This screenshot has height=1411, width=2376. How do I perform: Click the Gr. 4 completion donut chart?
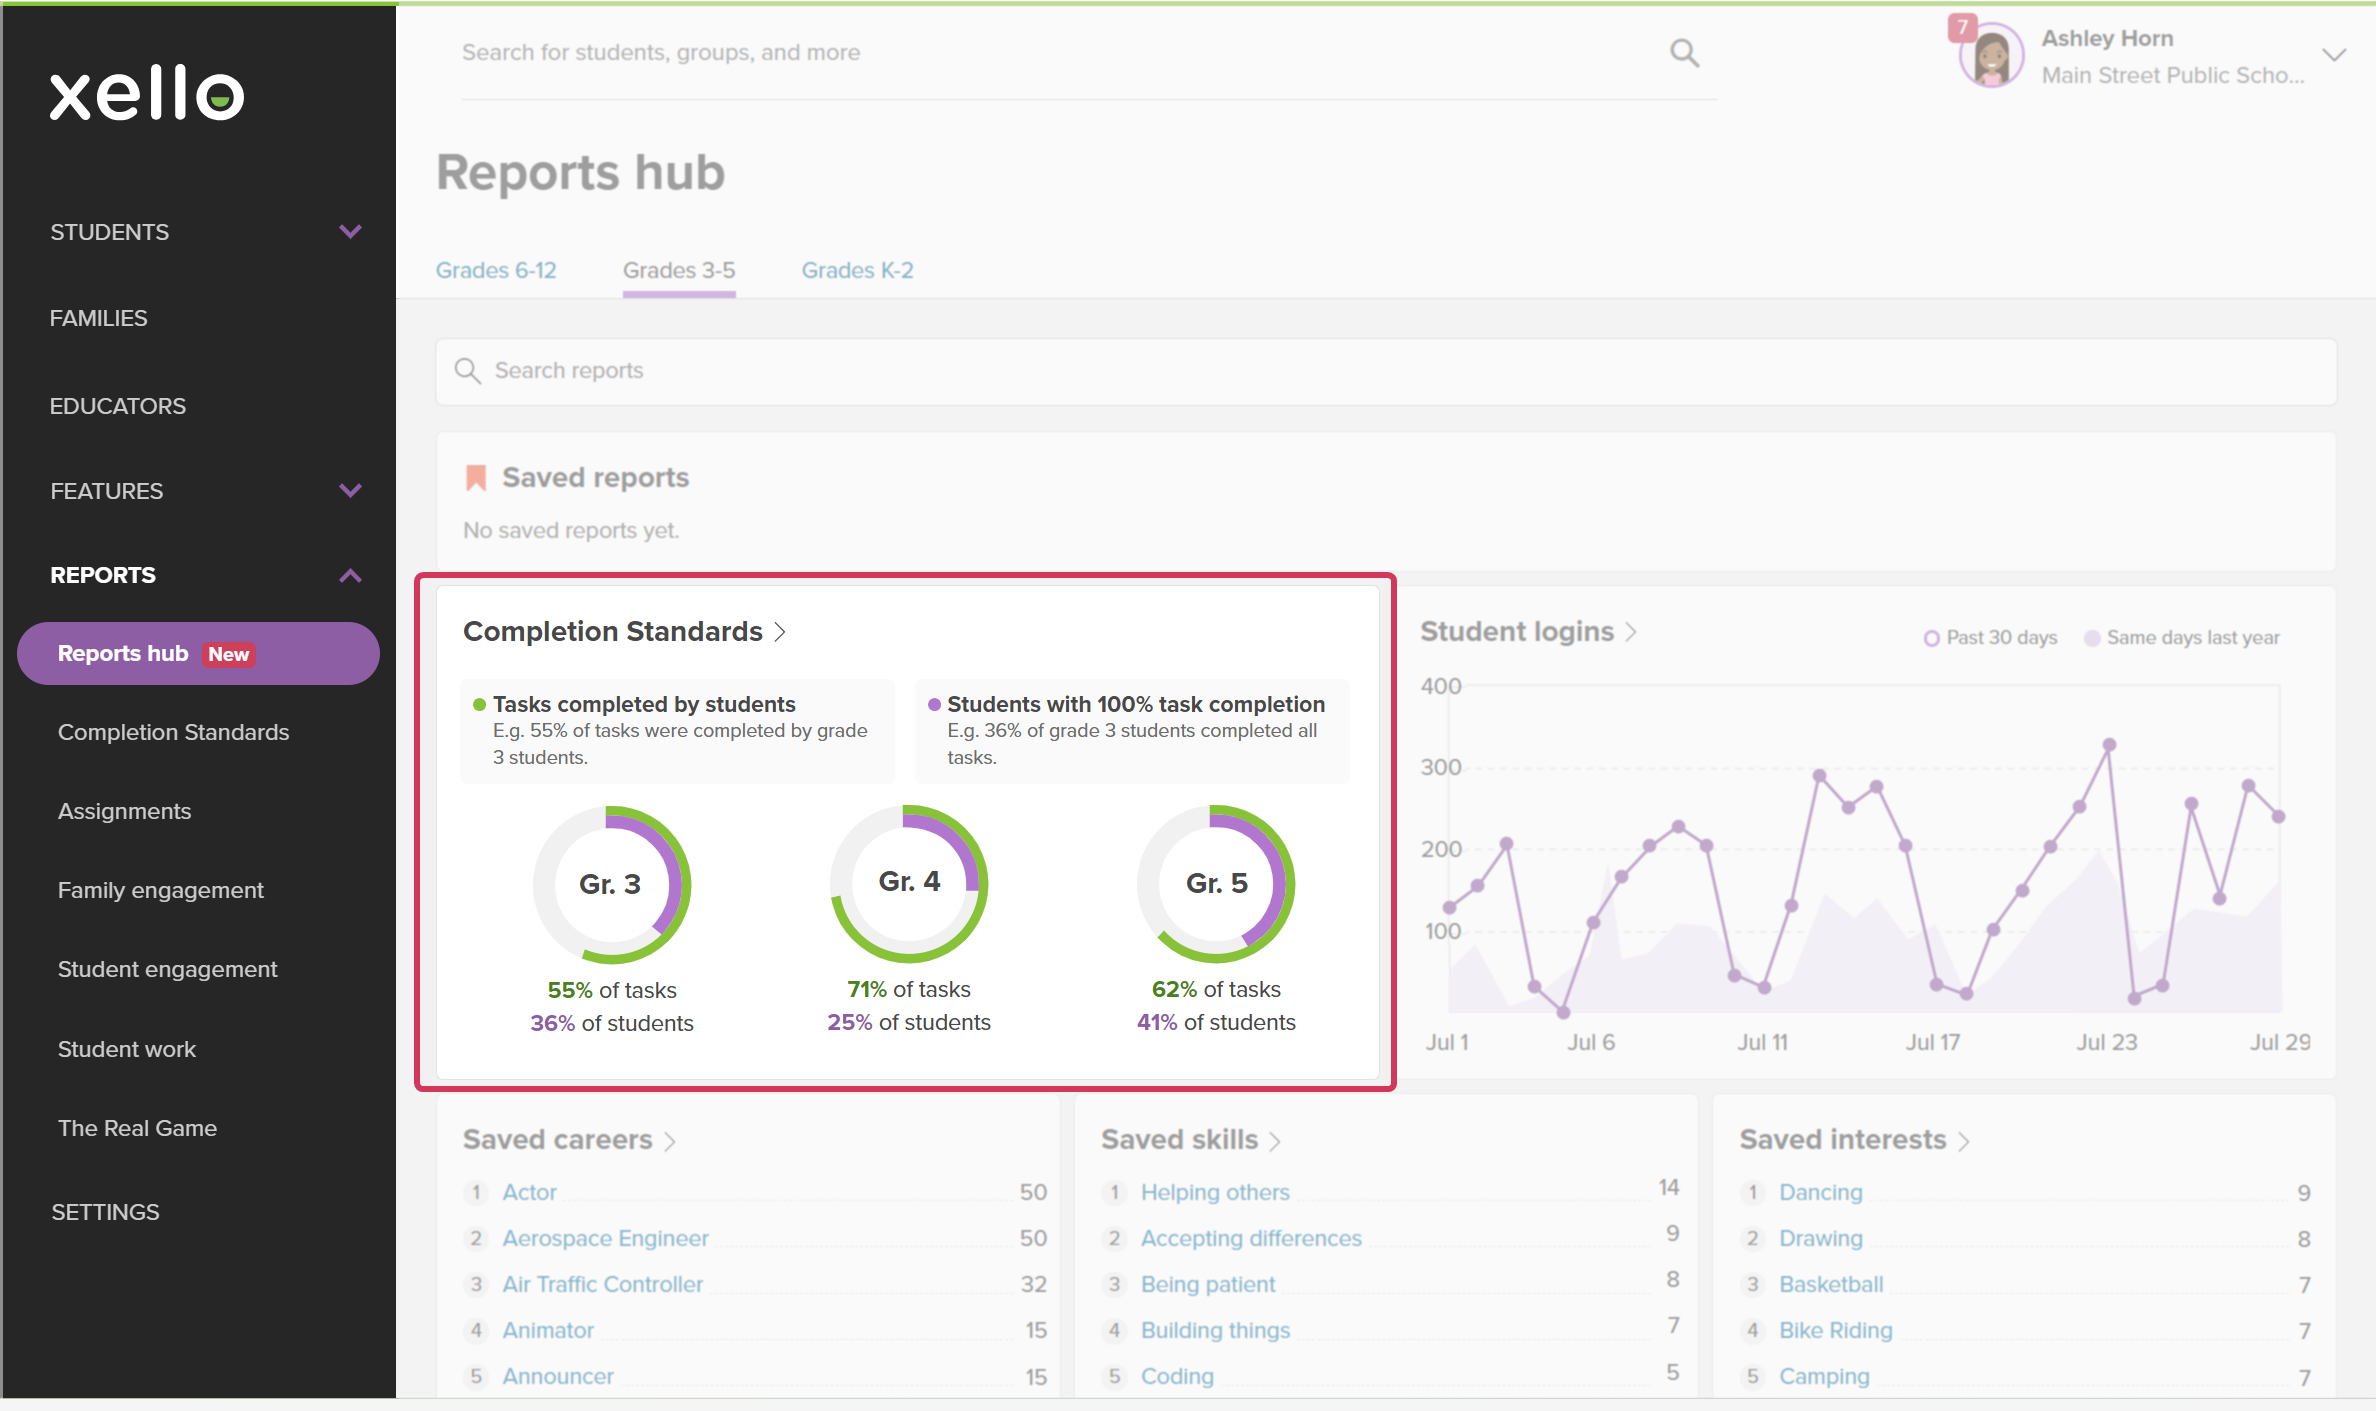click(x=909, y=884)
